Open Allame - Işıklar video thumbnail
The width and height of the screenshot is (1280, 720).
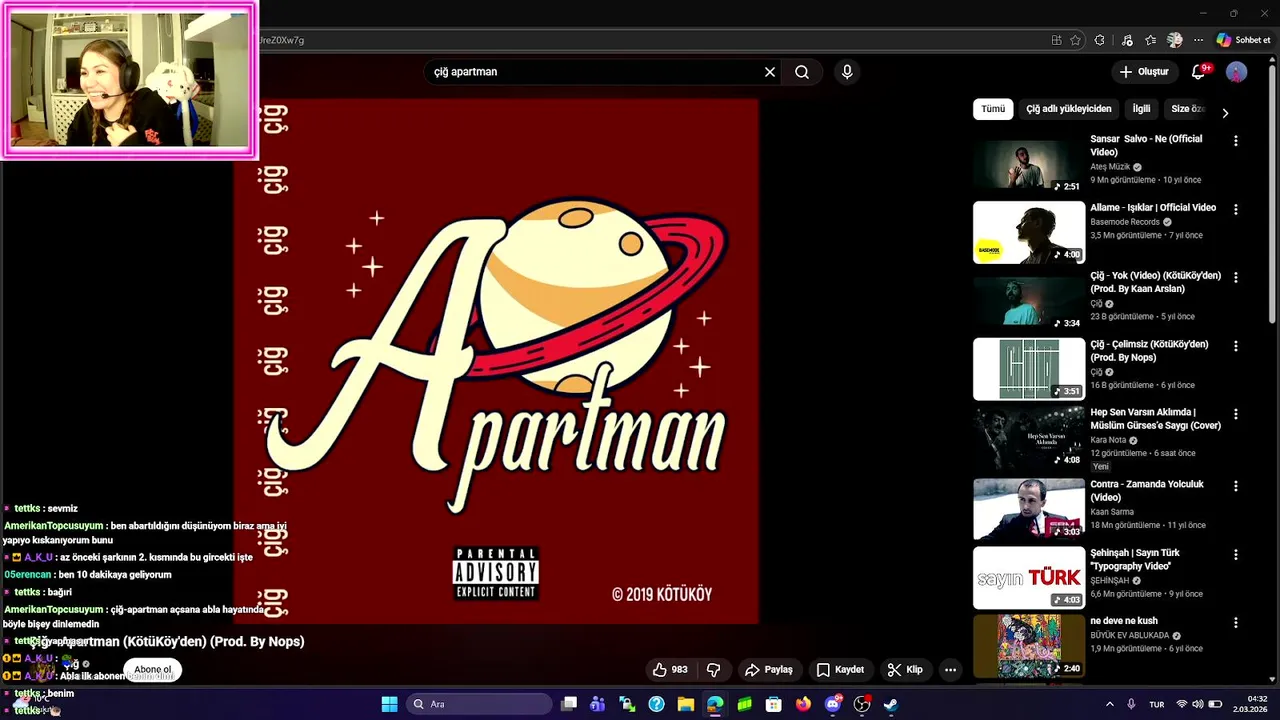point(1029,232)
